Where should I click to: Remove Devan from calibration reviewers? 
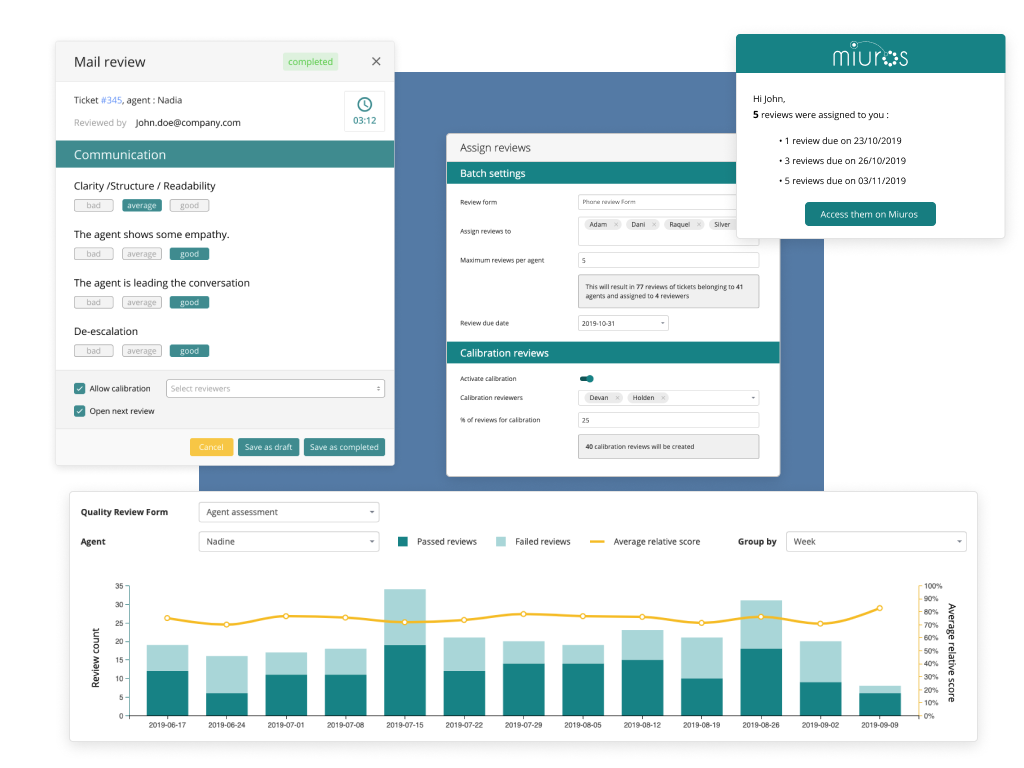click(x=617, y=398)
